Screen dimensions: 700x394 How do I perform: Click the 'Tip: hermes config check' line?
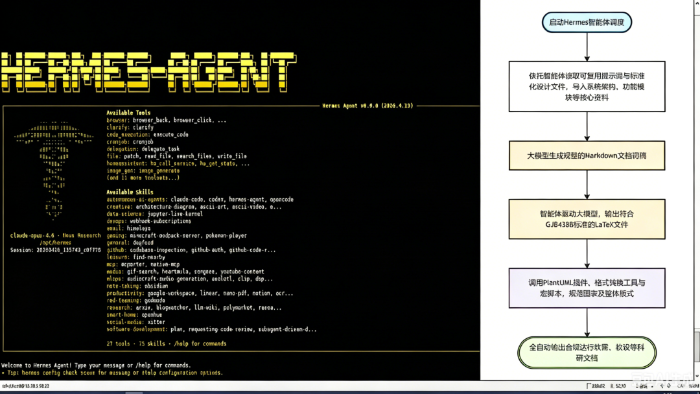coord(112,373)
